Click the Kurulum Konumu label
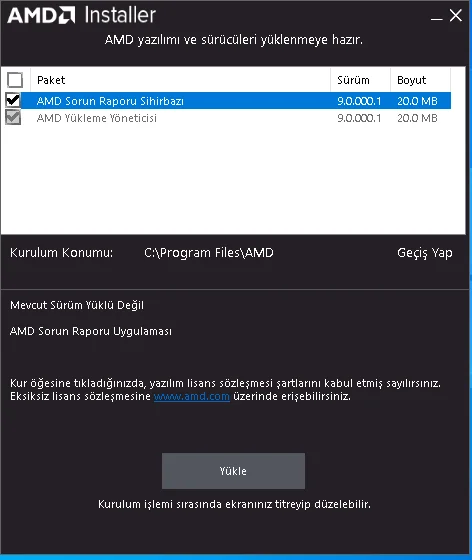The image size is (472, 560). point(61,253)
